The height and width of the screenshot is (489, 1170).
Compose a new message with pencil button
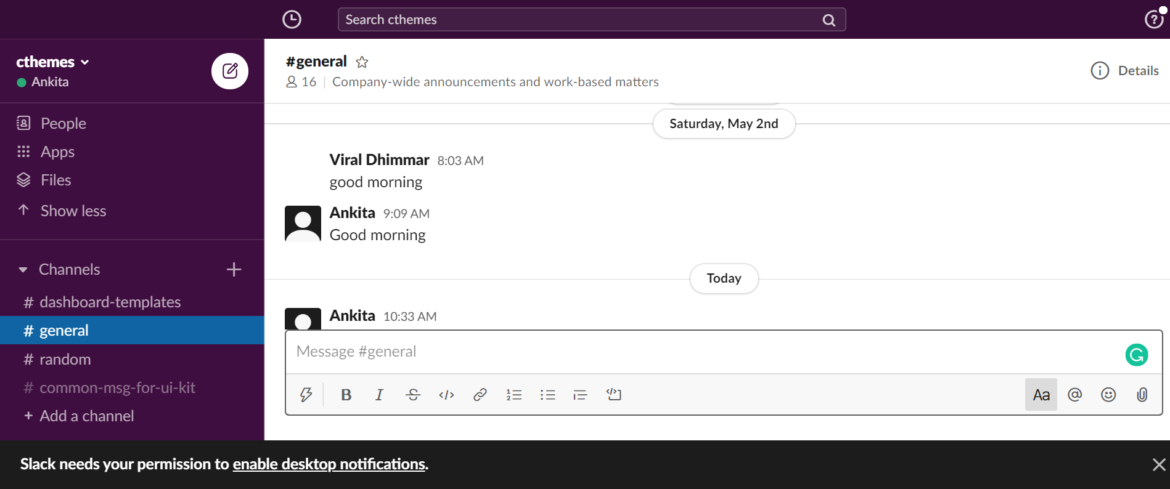pos(230,71)
